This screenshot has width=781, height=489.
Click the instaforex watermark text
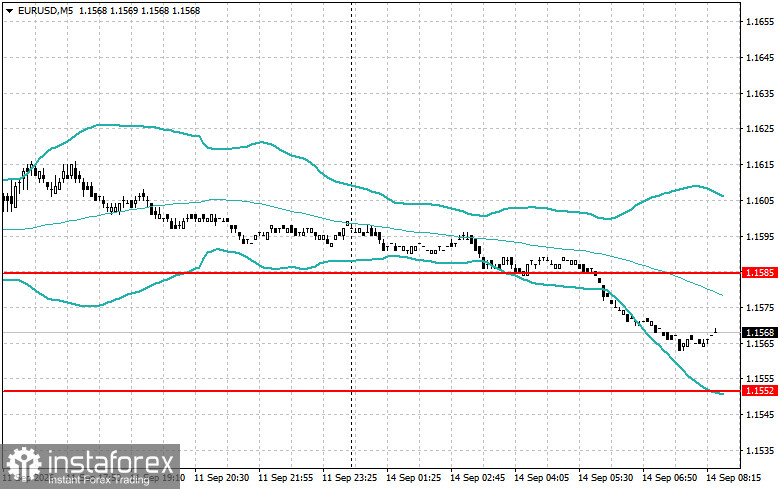[x=111, y=463]
